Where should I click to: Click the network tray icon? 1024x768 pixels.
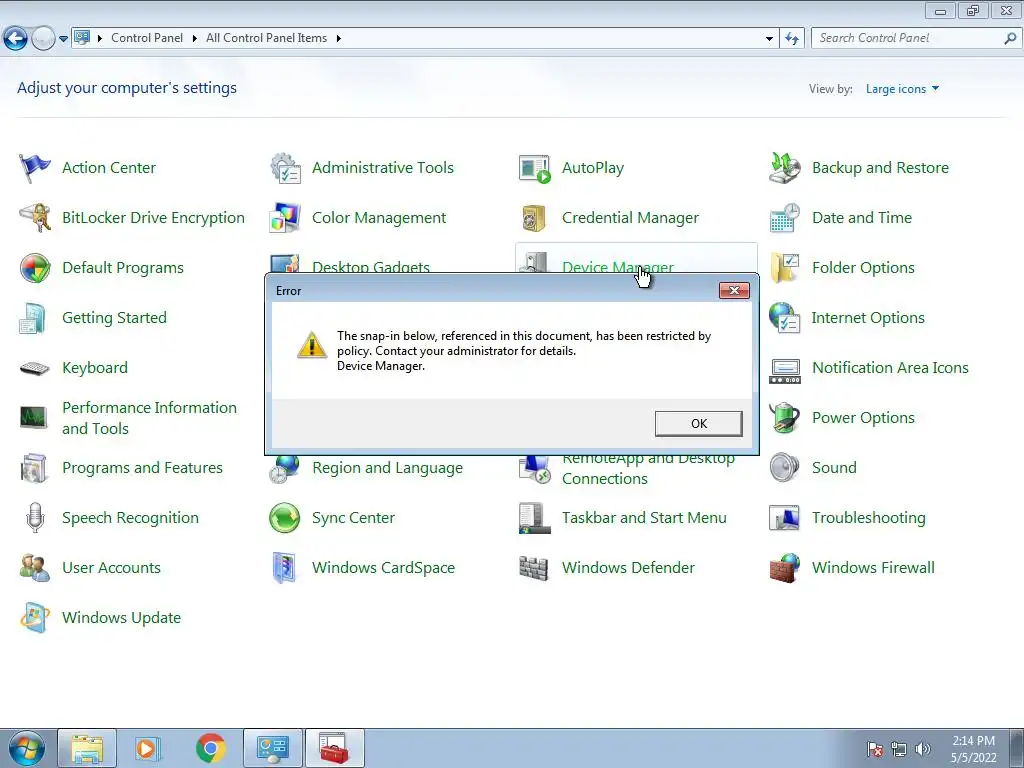pyautogui.click(x=899, y=750)
